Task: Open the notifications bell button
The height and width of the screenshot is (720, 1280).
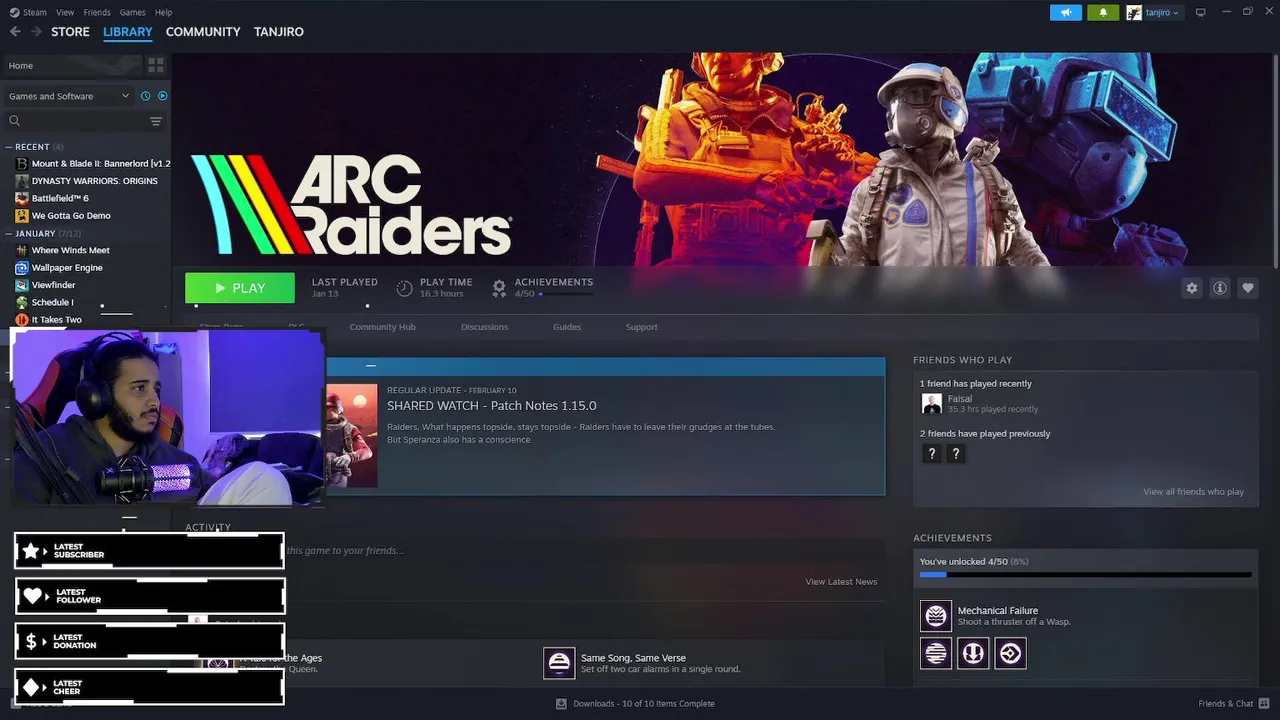Action: pyautogui.click(x=1103, y=12)
